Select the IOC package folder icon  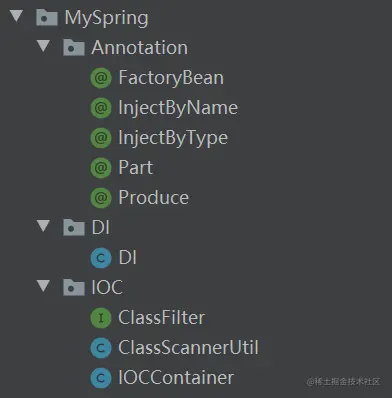pyautogui.click(x=74, y=287)
